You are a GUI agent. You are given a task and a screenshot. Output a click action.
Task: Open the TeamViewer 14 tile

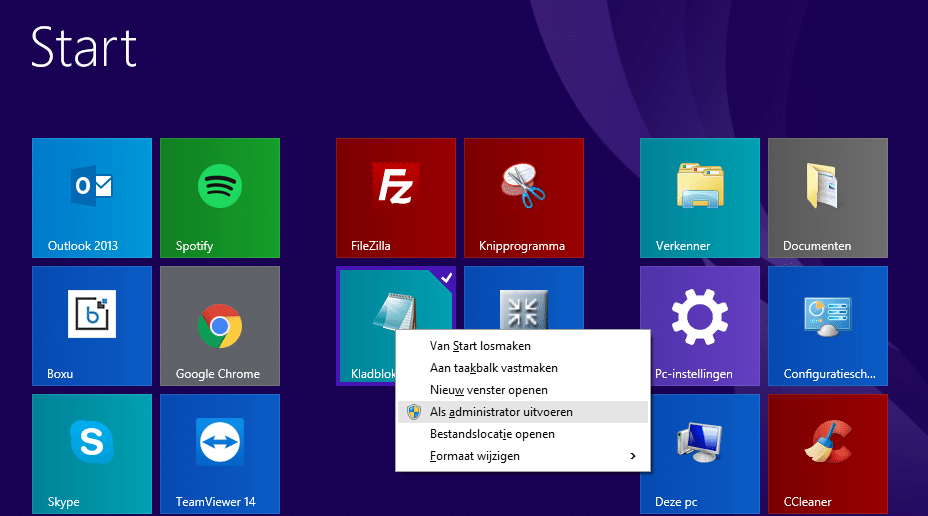[220, 454]
